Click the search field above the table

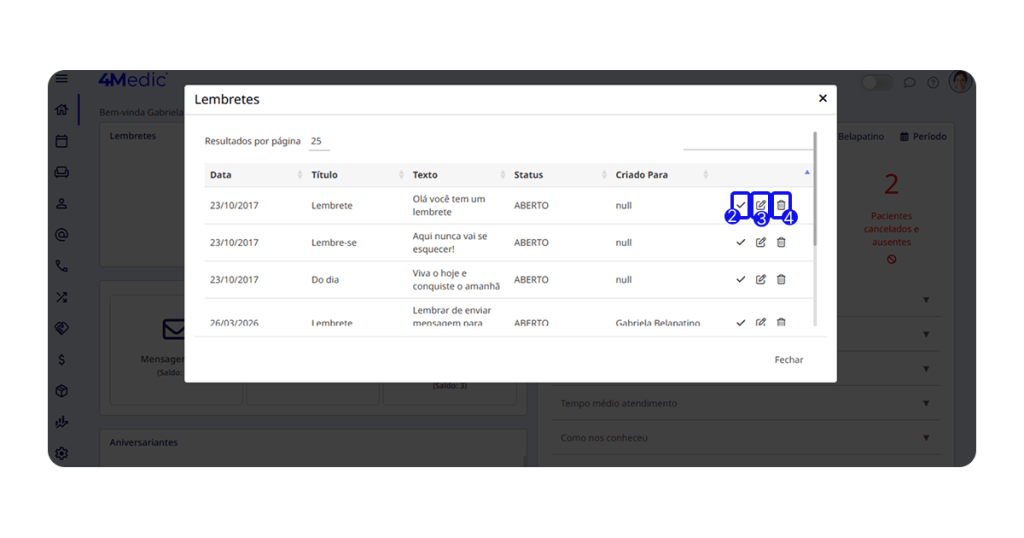tap(746, 142)
